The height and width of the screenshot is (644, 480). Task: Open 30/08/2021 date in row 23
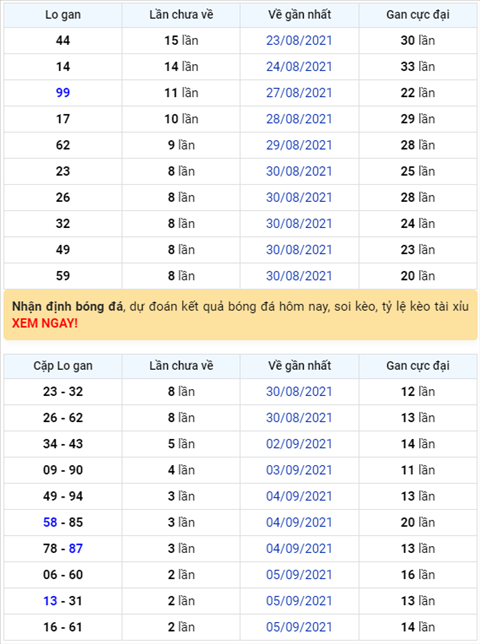click(299, 171)
